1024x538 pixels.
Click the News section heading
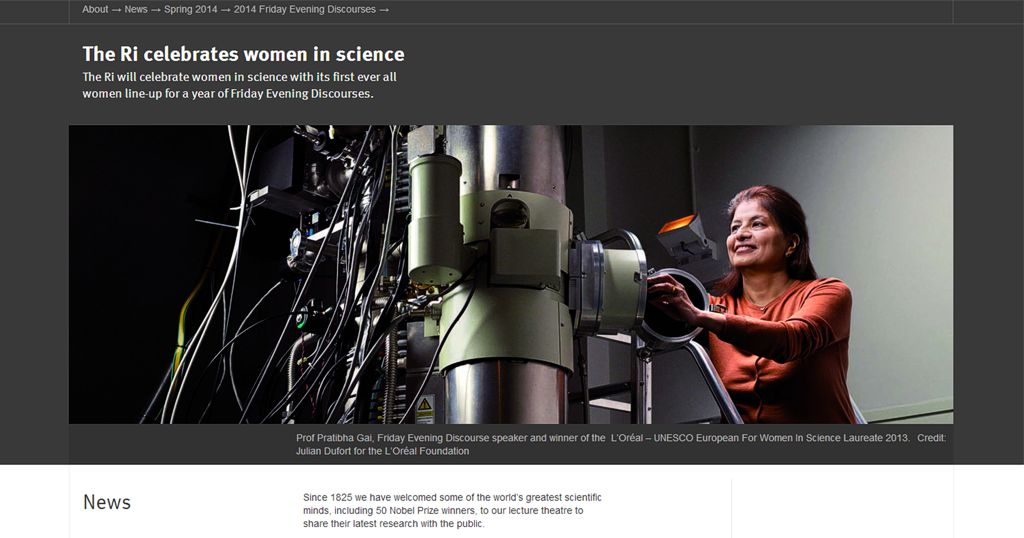pos(107,502)
